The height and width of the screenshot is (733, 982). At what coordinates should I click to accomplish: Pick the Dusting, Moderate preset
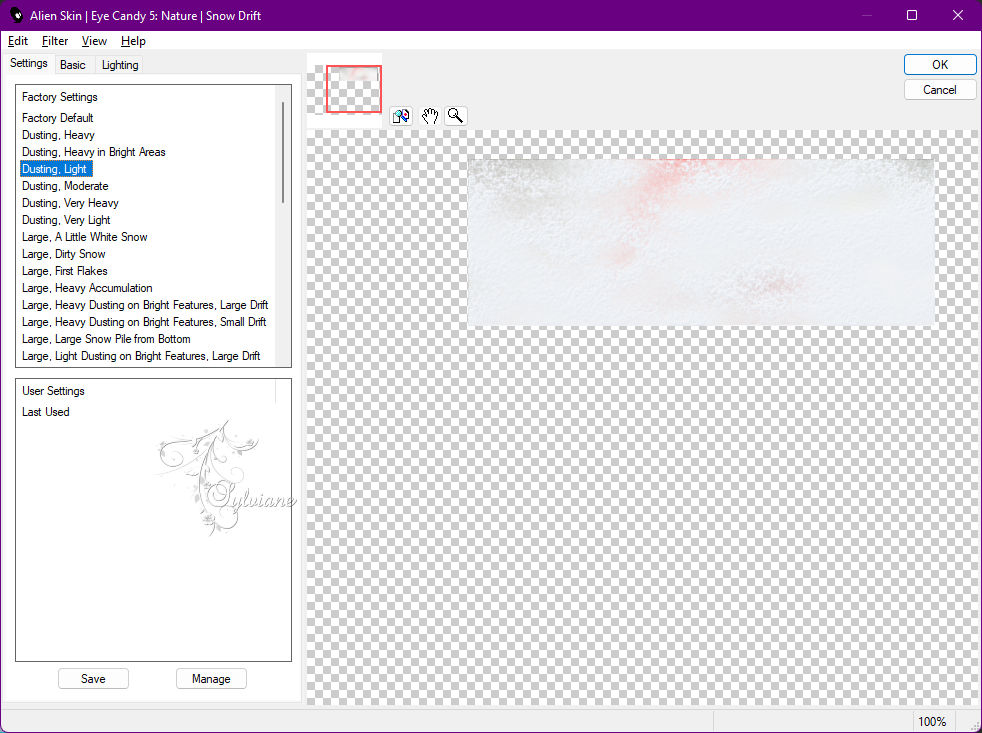(65, 186)
